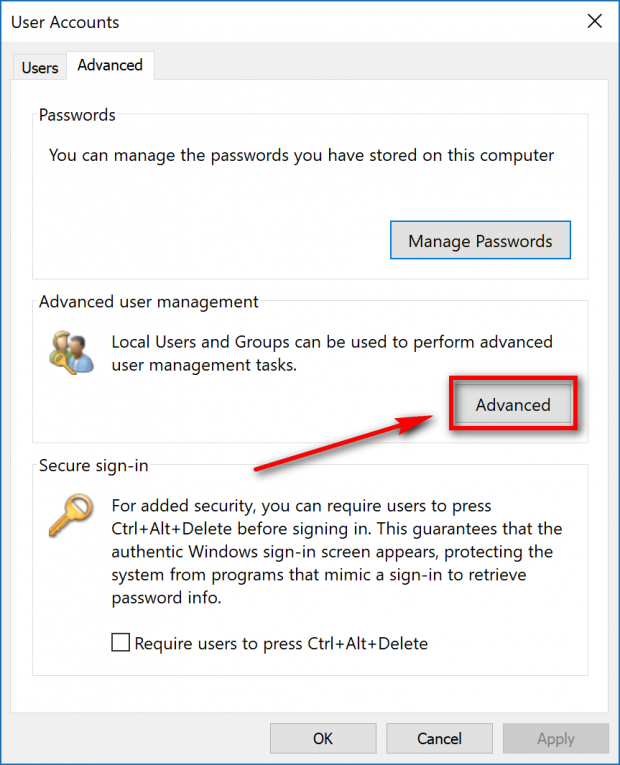The width and height of the screenshot is (620, 765).
Task: Click the User Accounts title bar text
Action: [65, 22]
